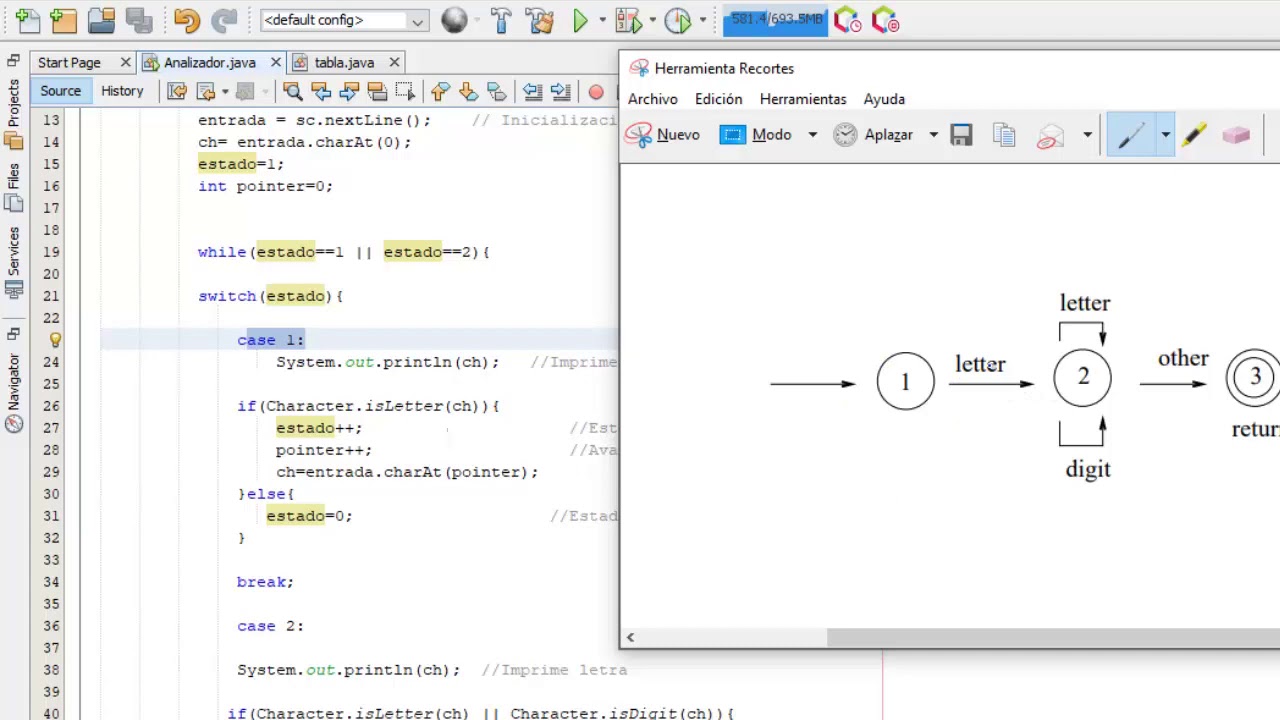Open the default config combo box
This screenshot has width=1280, height=720.
(x=345, y=20)
